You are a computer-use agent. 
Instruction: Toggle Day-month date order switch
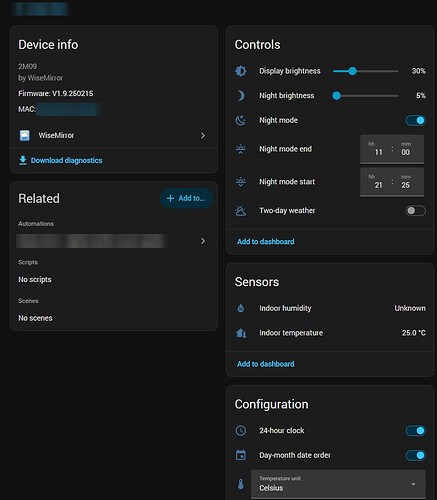416,455
